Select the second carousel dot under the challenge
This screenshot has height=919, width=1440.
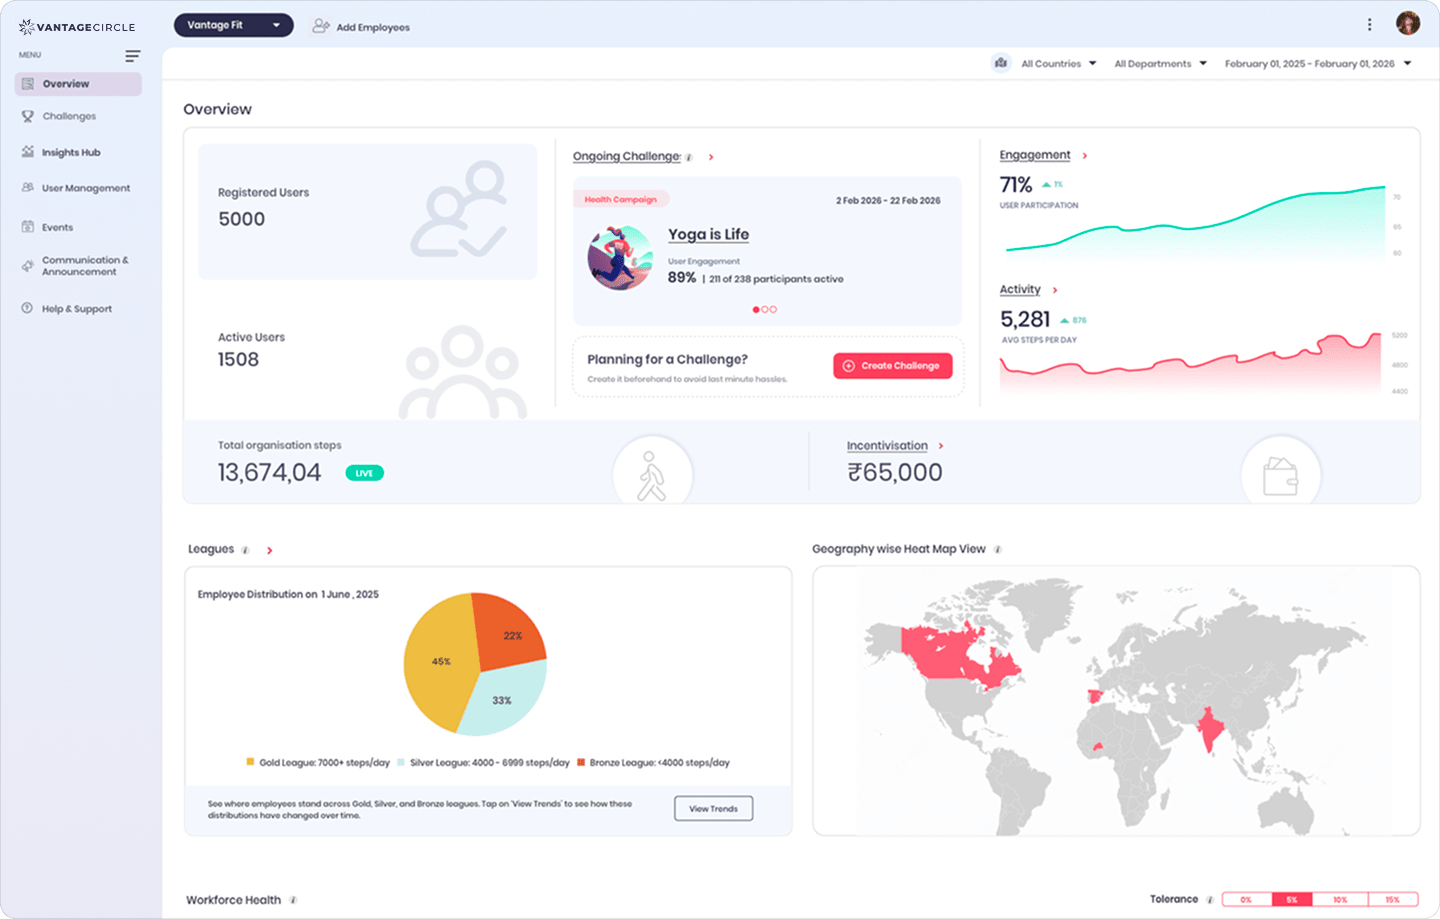pyautogui.click(x=766, y=310)
